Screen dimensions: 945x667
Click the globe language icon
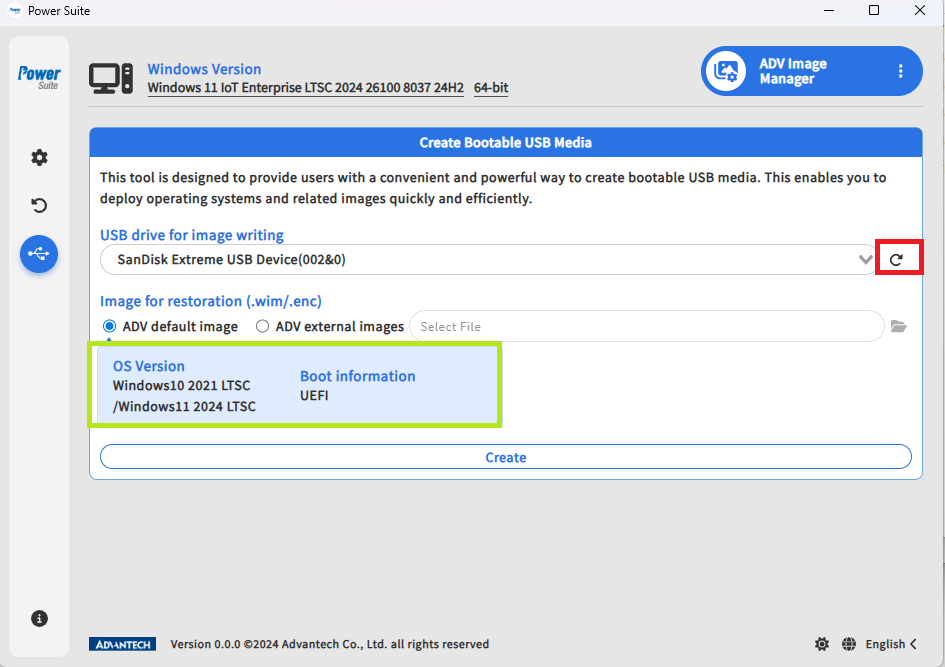[x=849, y=644]
